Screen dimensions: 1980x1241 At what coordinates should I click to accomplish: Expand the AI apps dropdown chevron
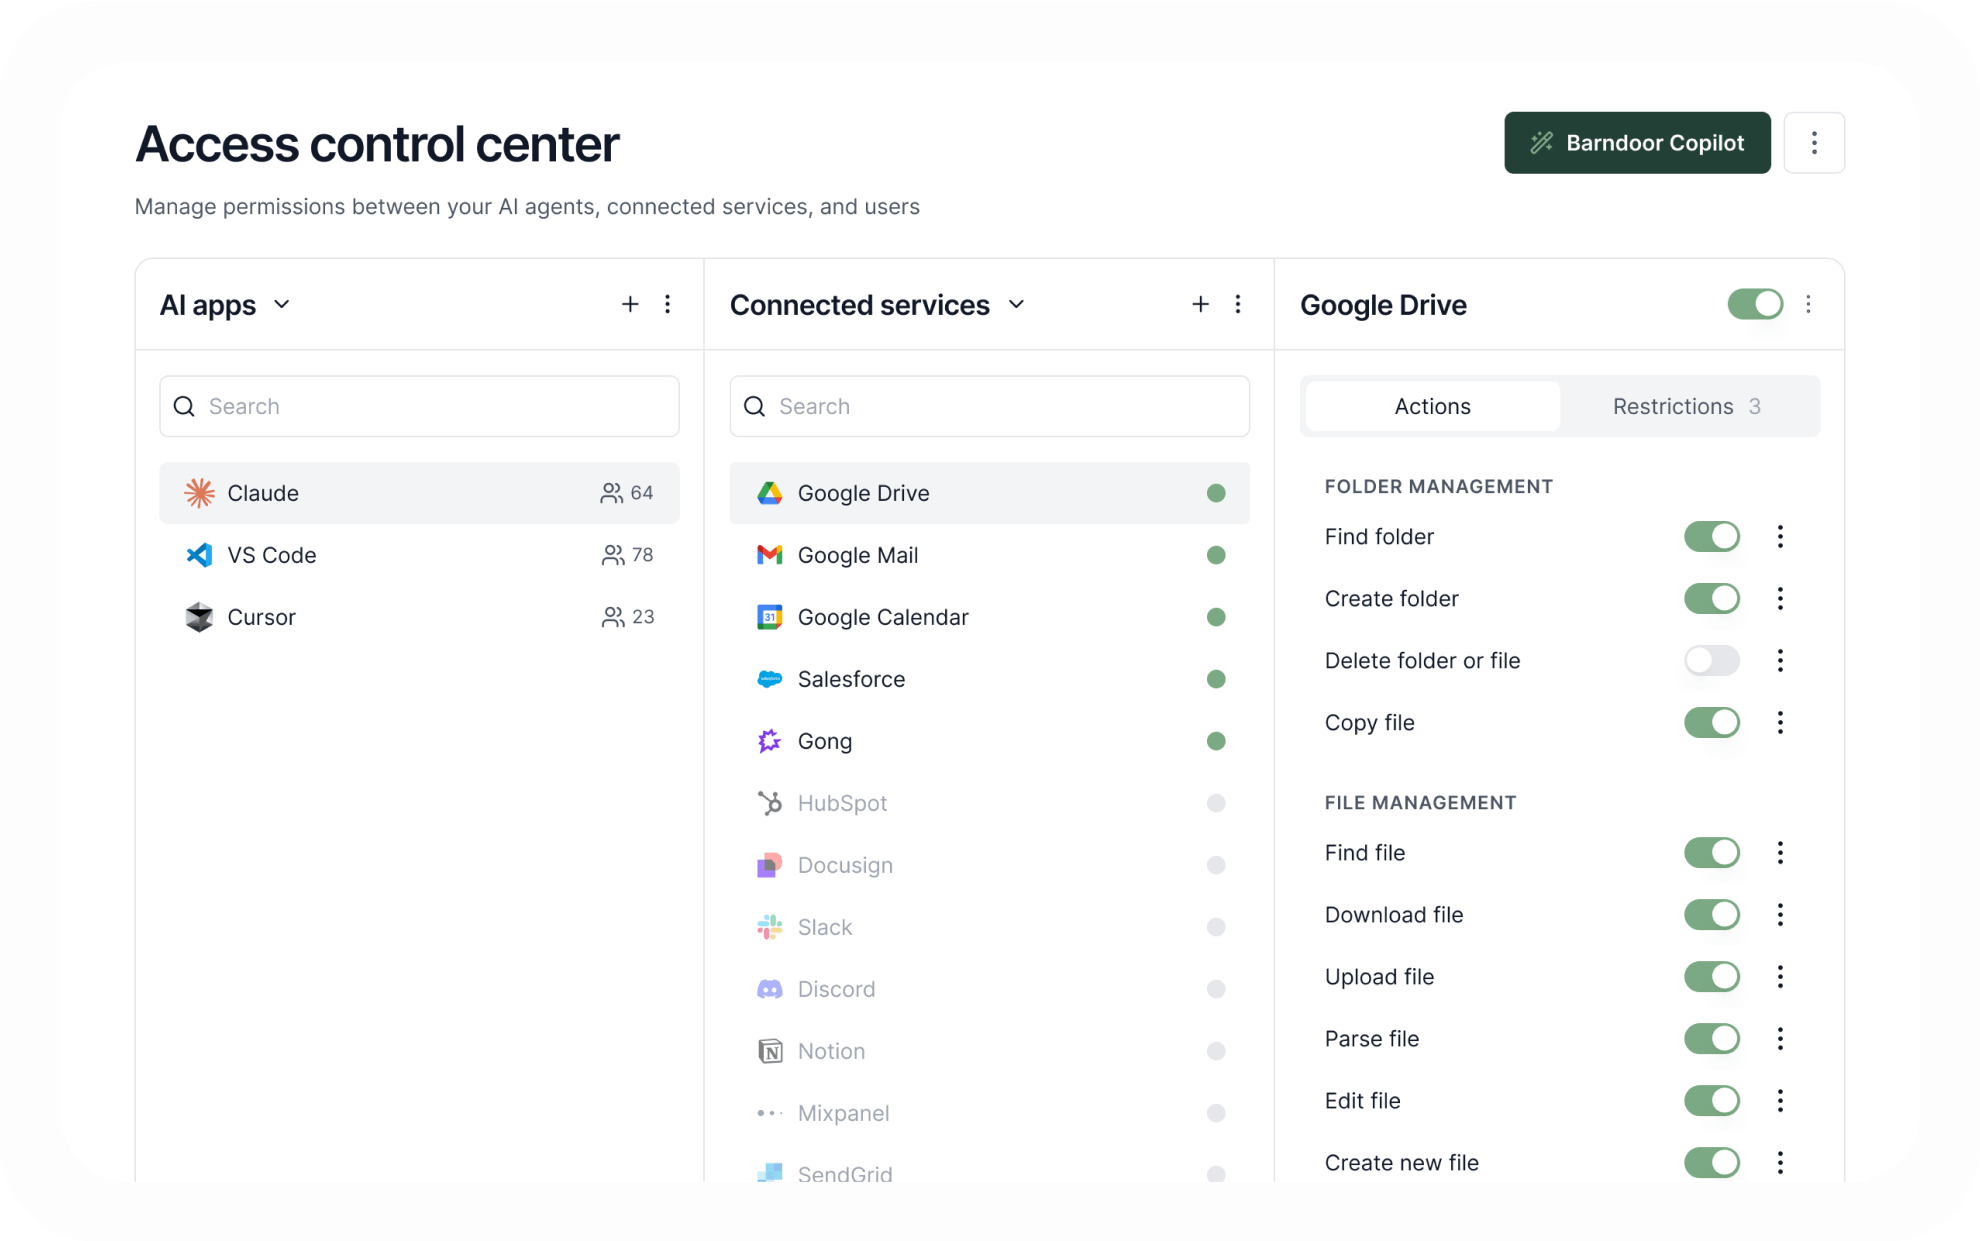point(282,304)
